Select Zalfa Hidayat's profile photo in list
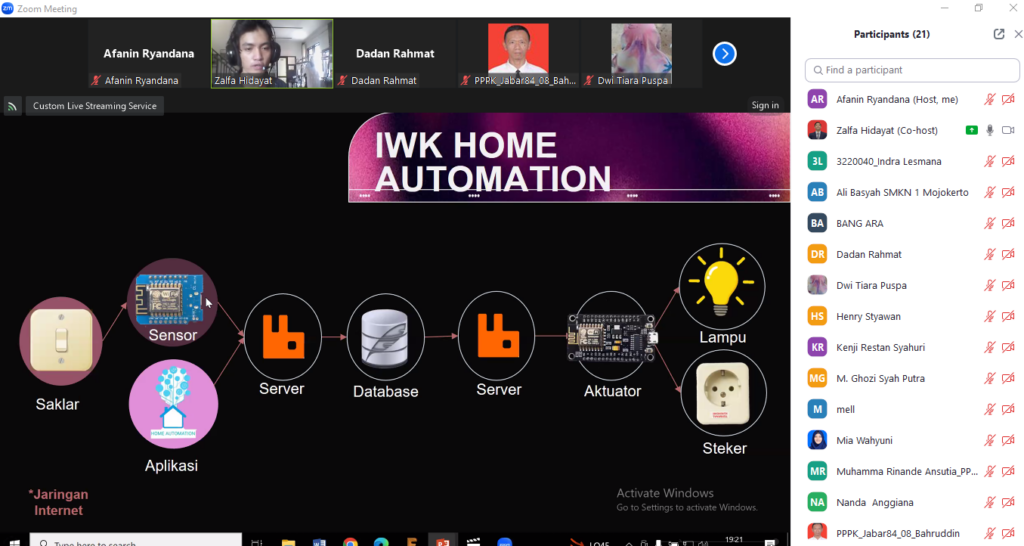 pos(817,130)
